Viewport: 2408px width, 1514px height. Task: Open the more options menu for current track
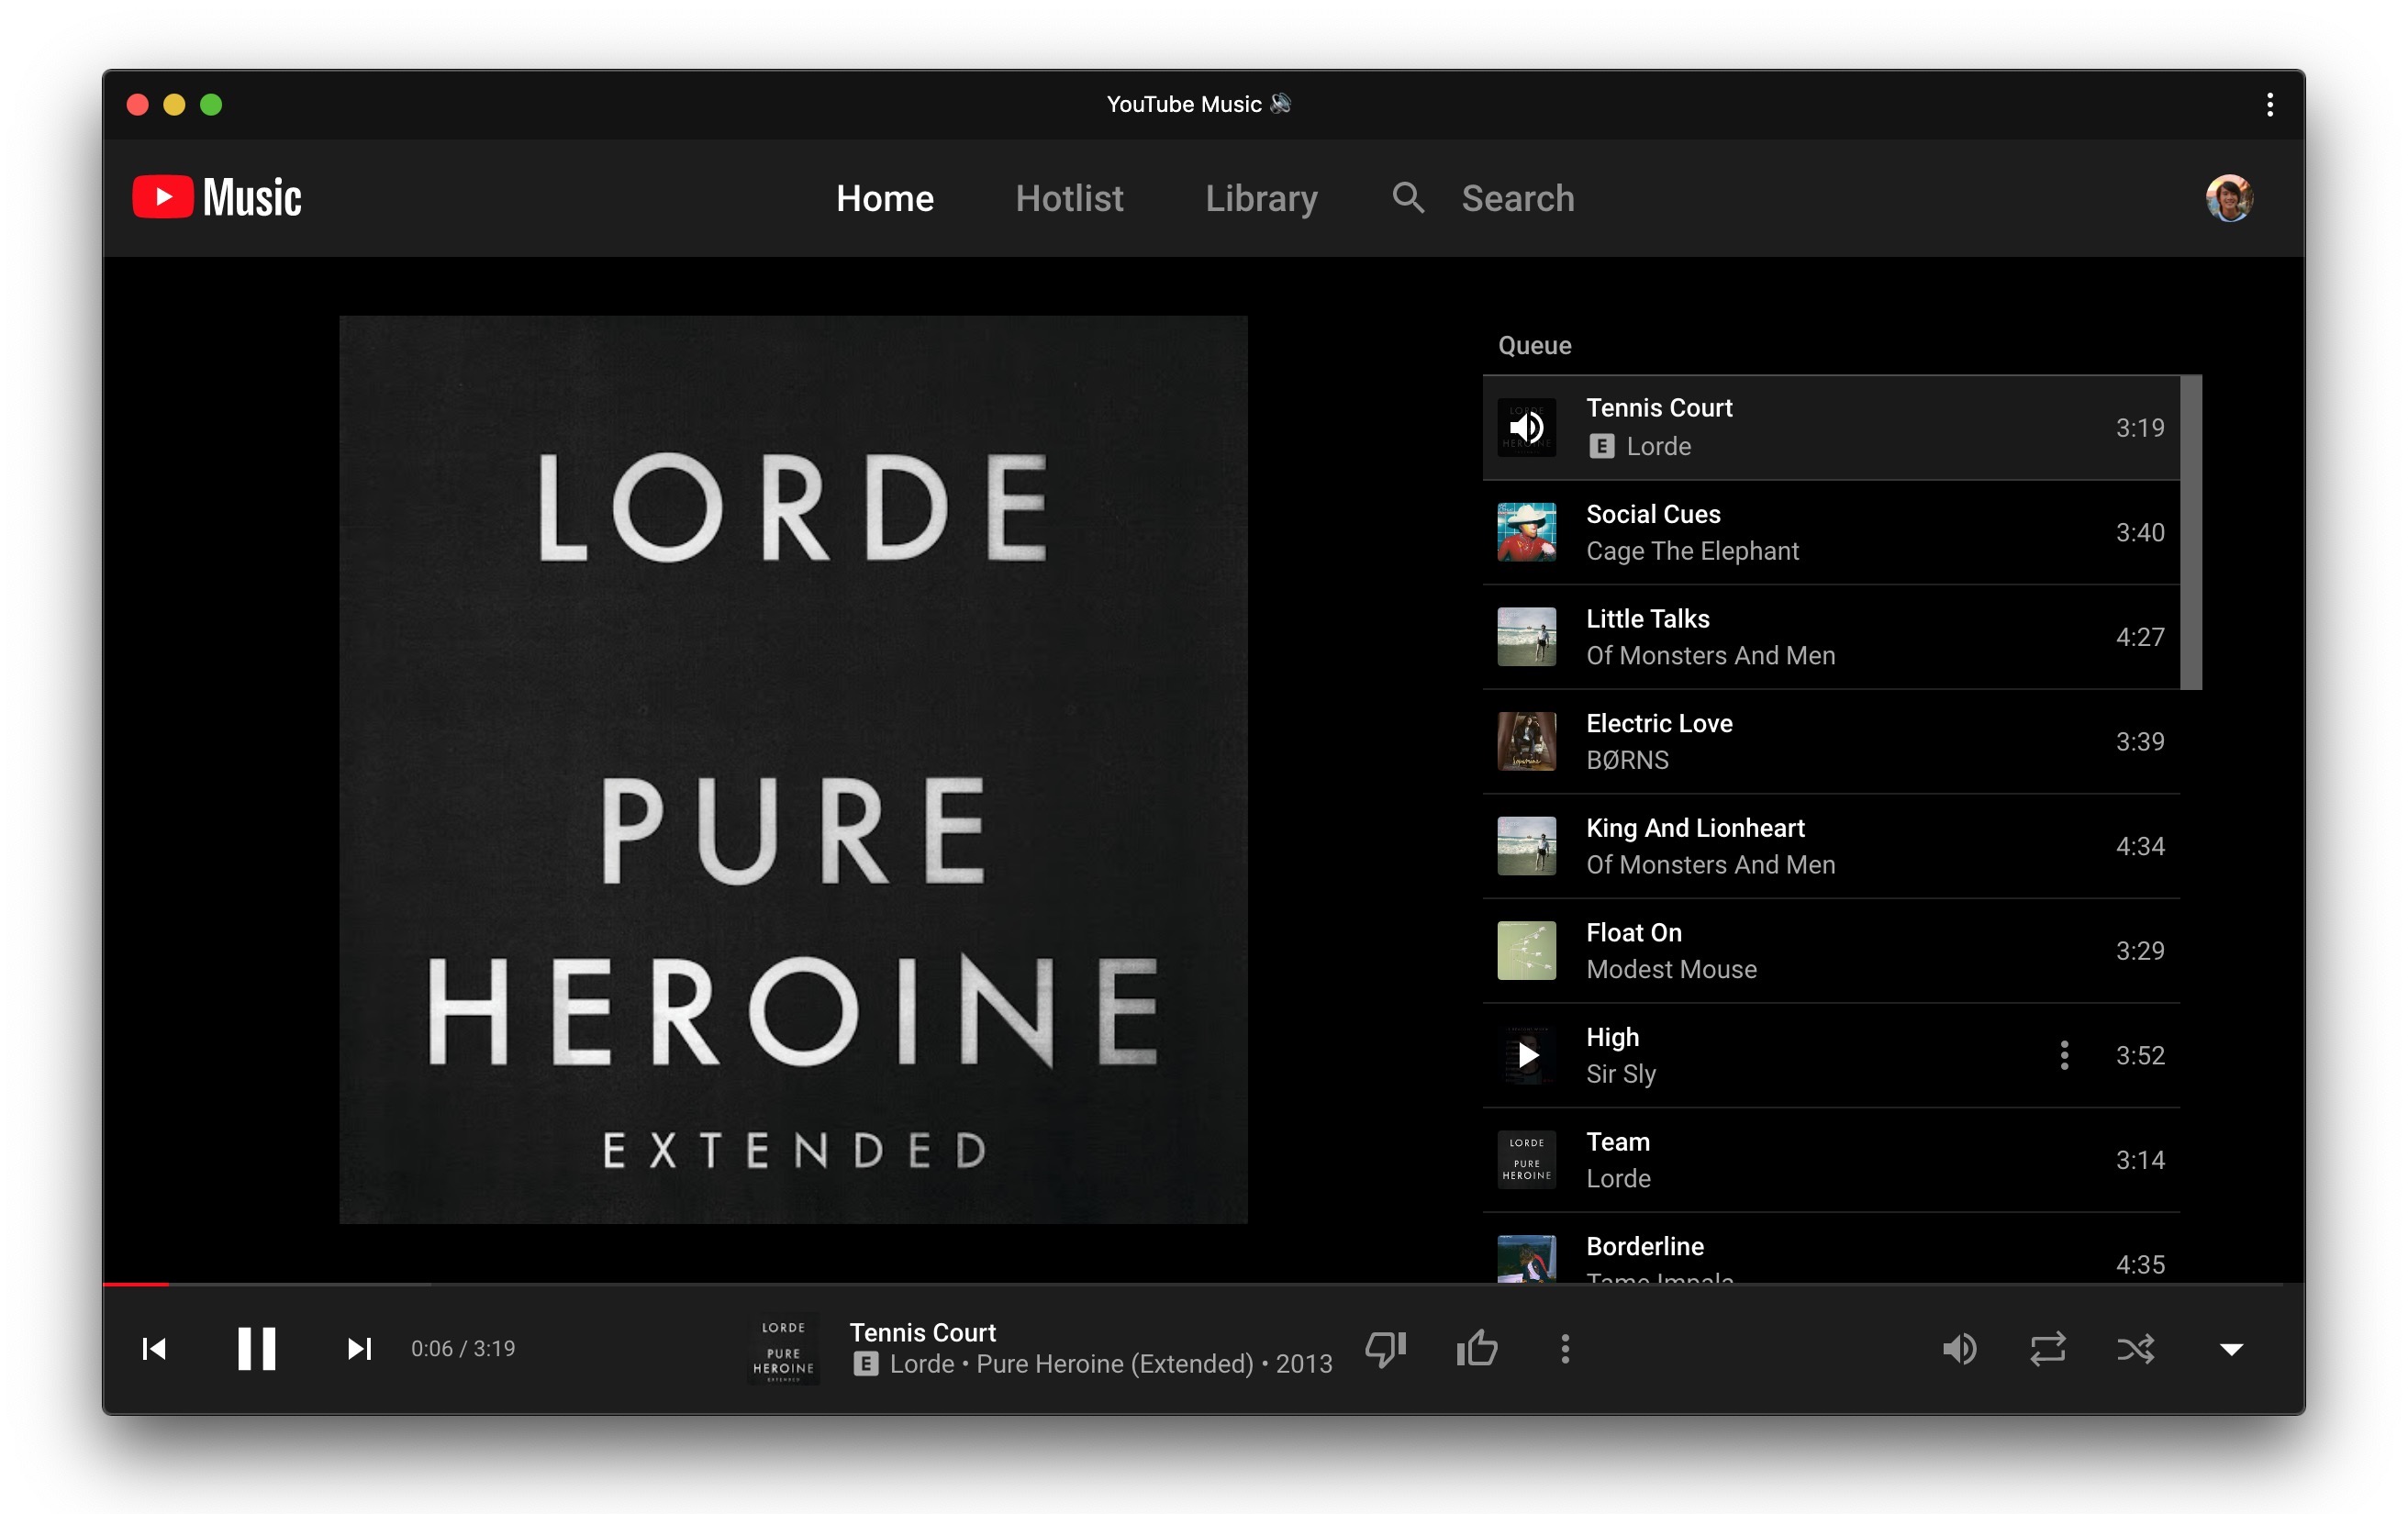point(1564,1348)
